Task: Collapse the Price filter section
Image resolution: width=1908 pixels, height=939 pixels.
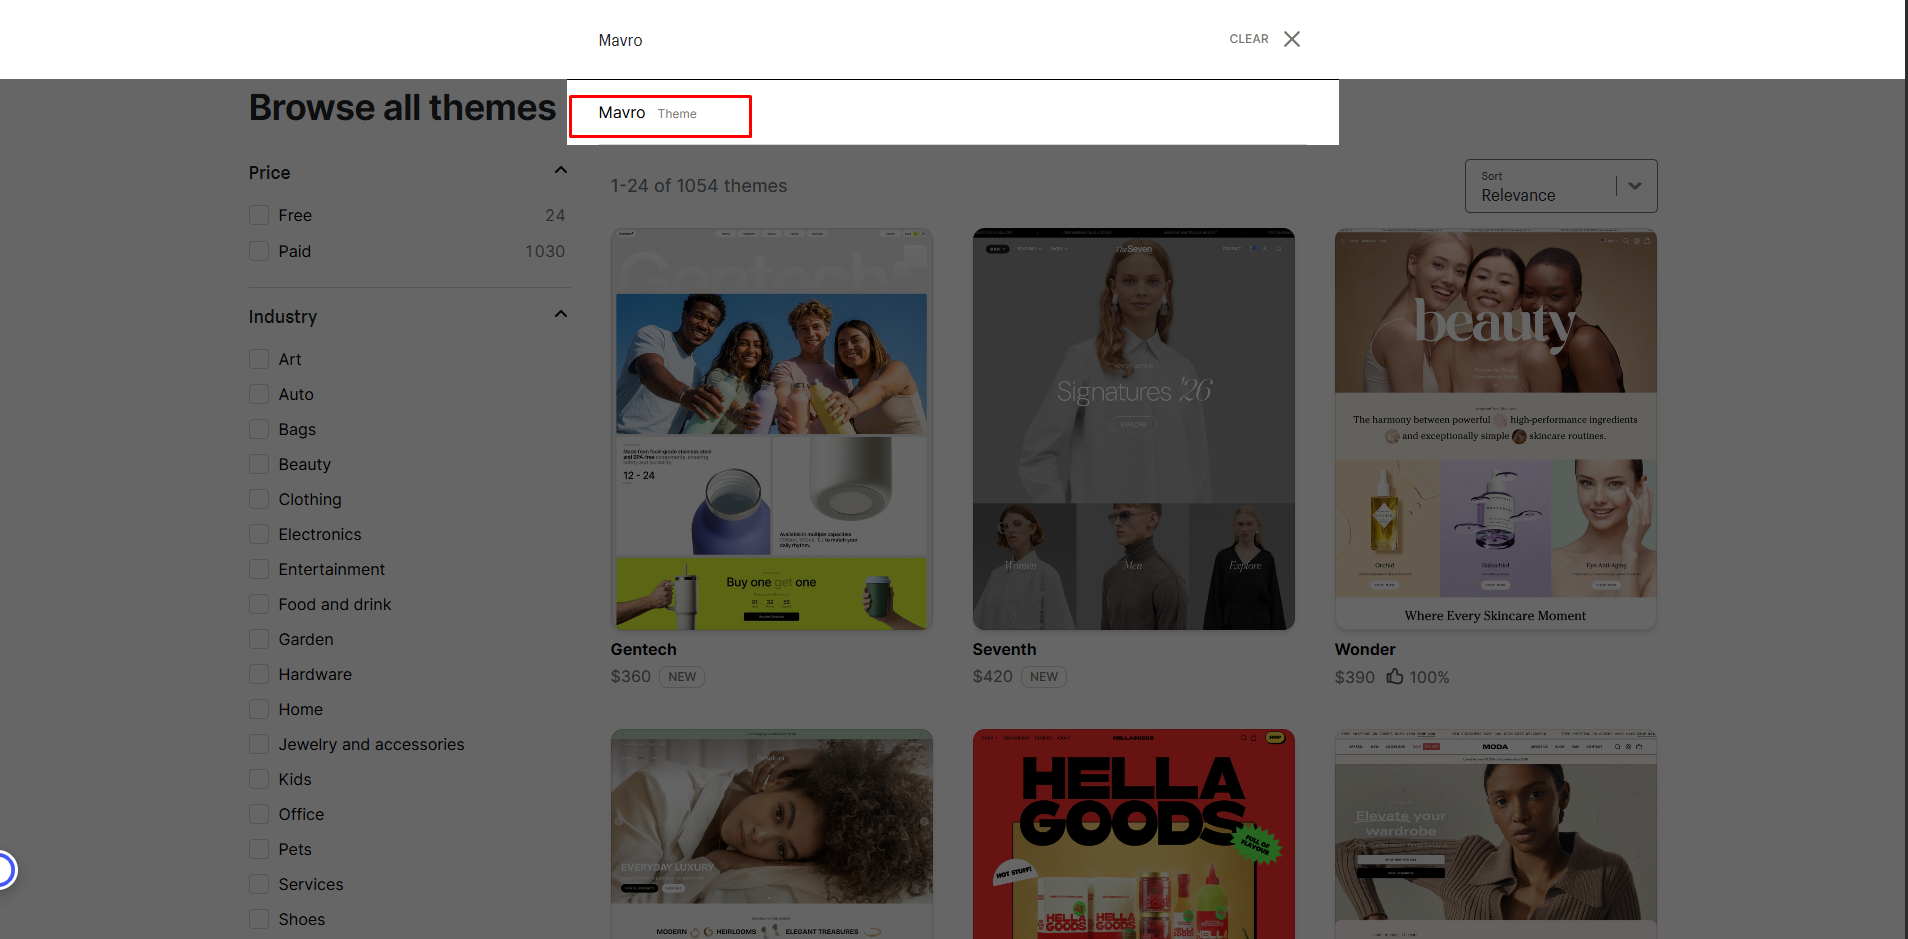Action: [x=560, y=170]
